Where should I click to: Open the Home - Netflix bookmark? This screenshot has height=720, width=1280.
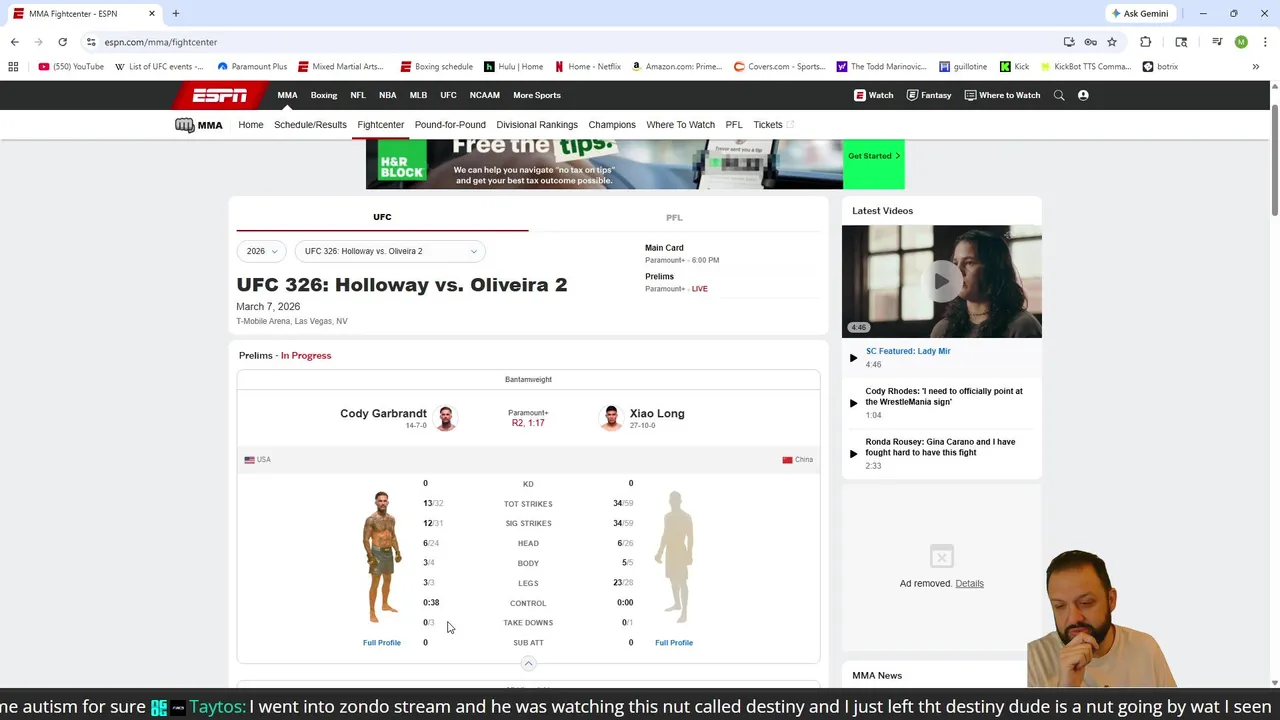click(x=588, y=67)
